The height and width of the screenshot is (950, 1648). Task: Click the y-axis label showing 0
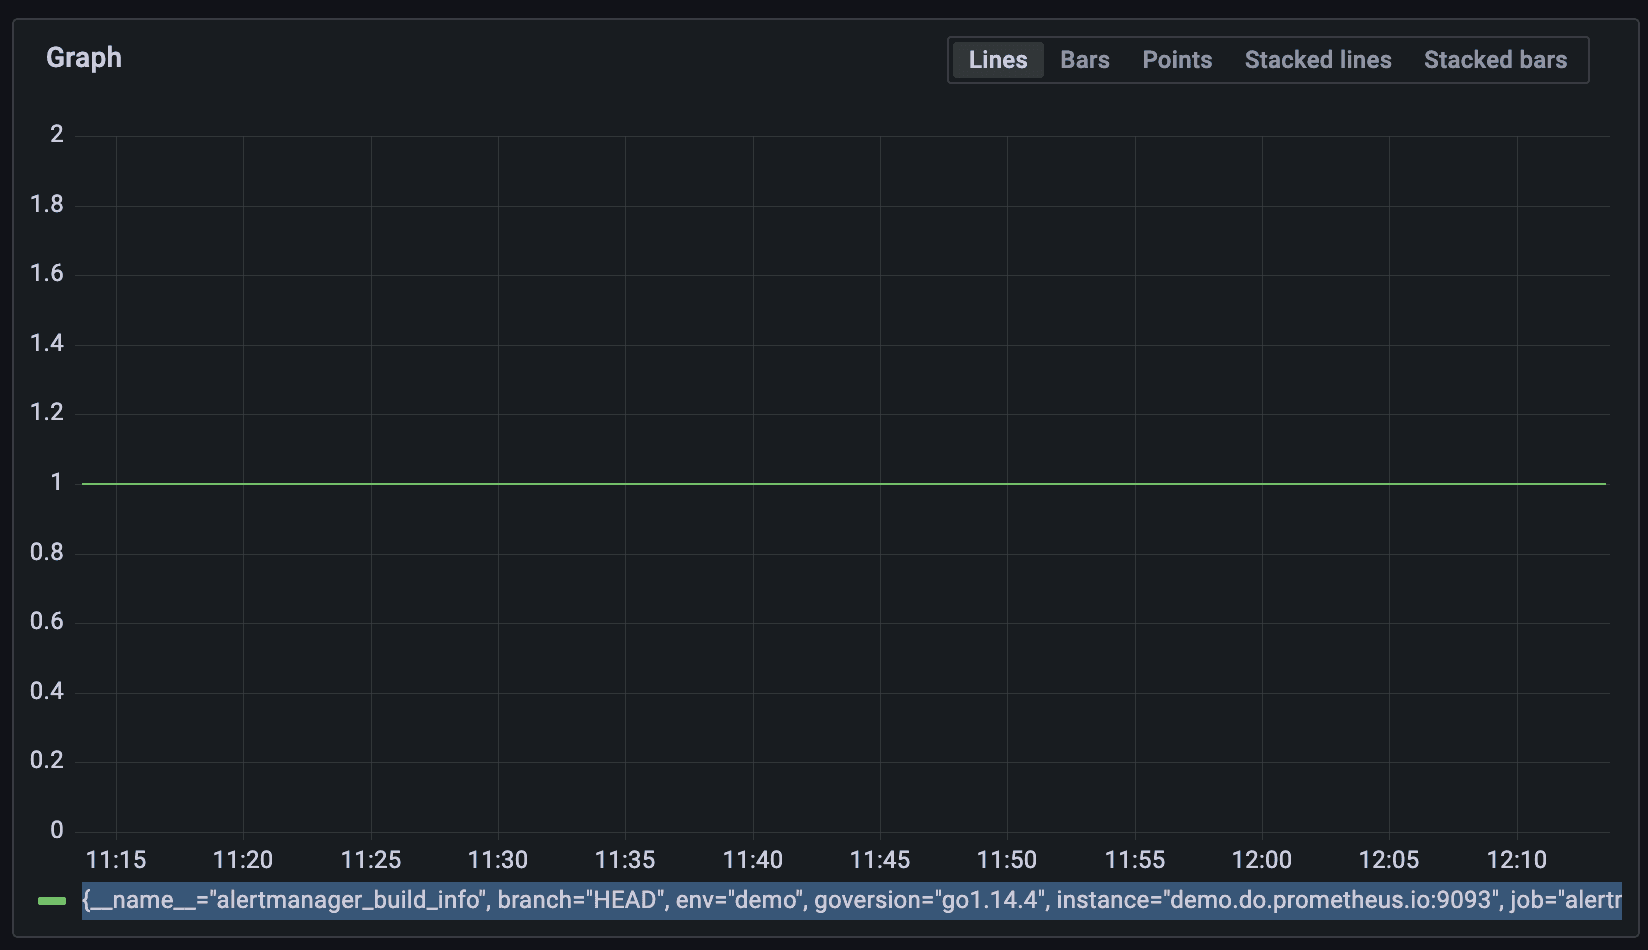58,830
